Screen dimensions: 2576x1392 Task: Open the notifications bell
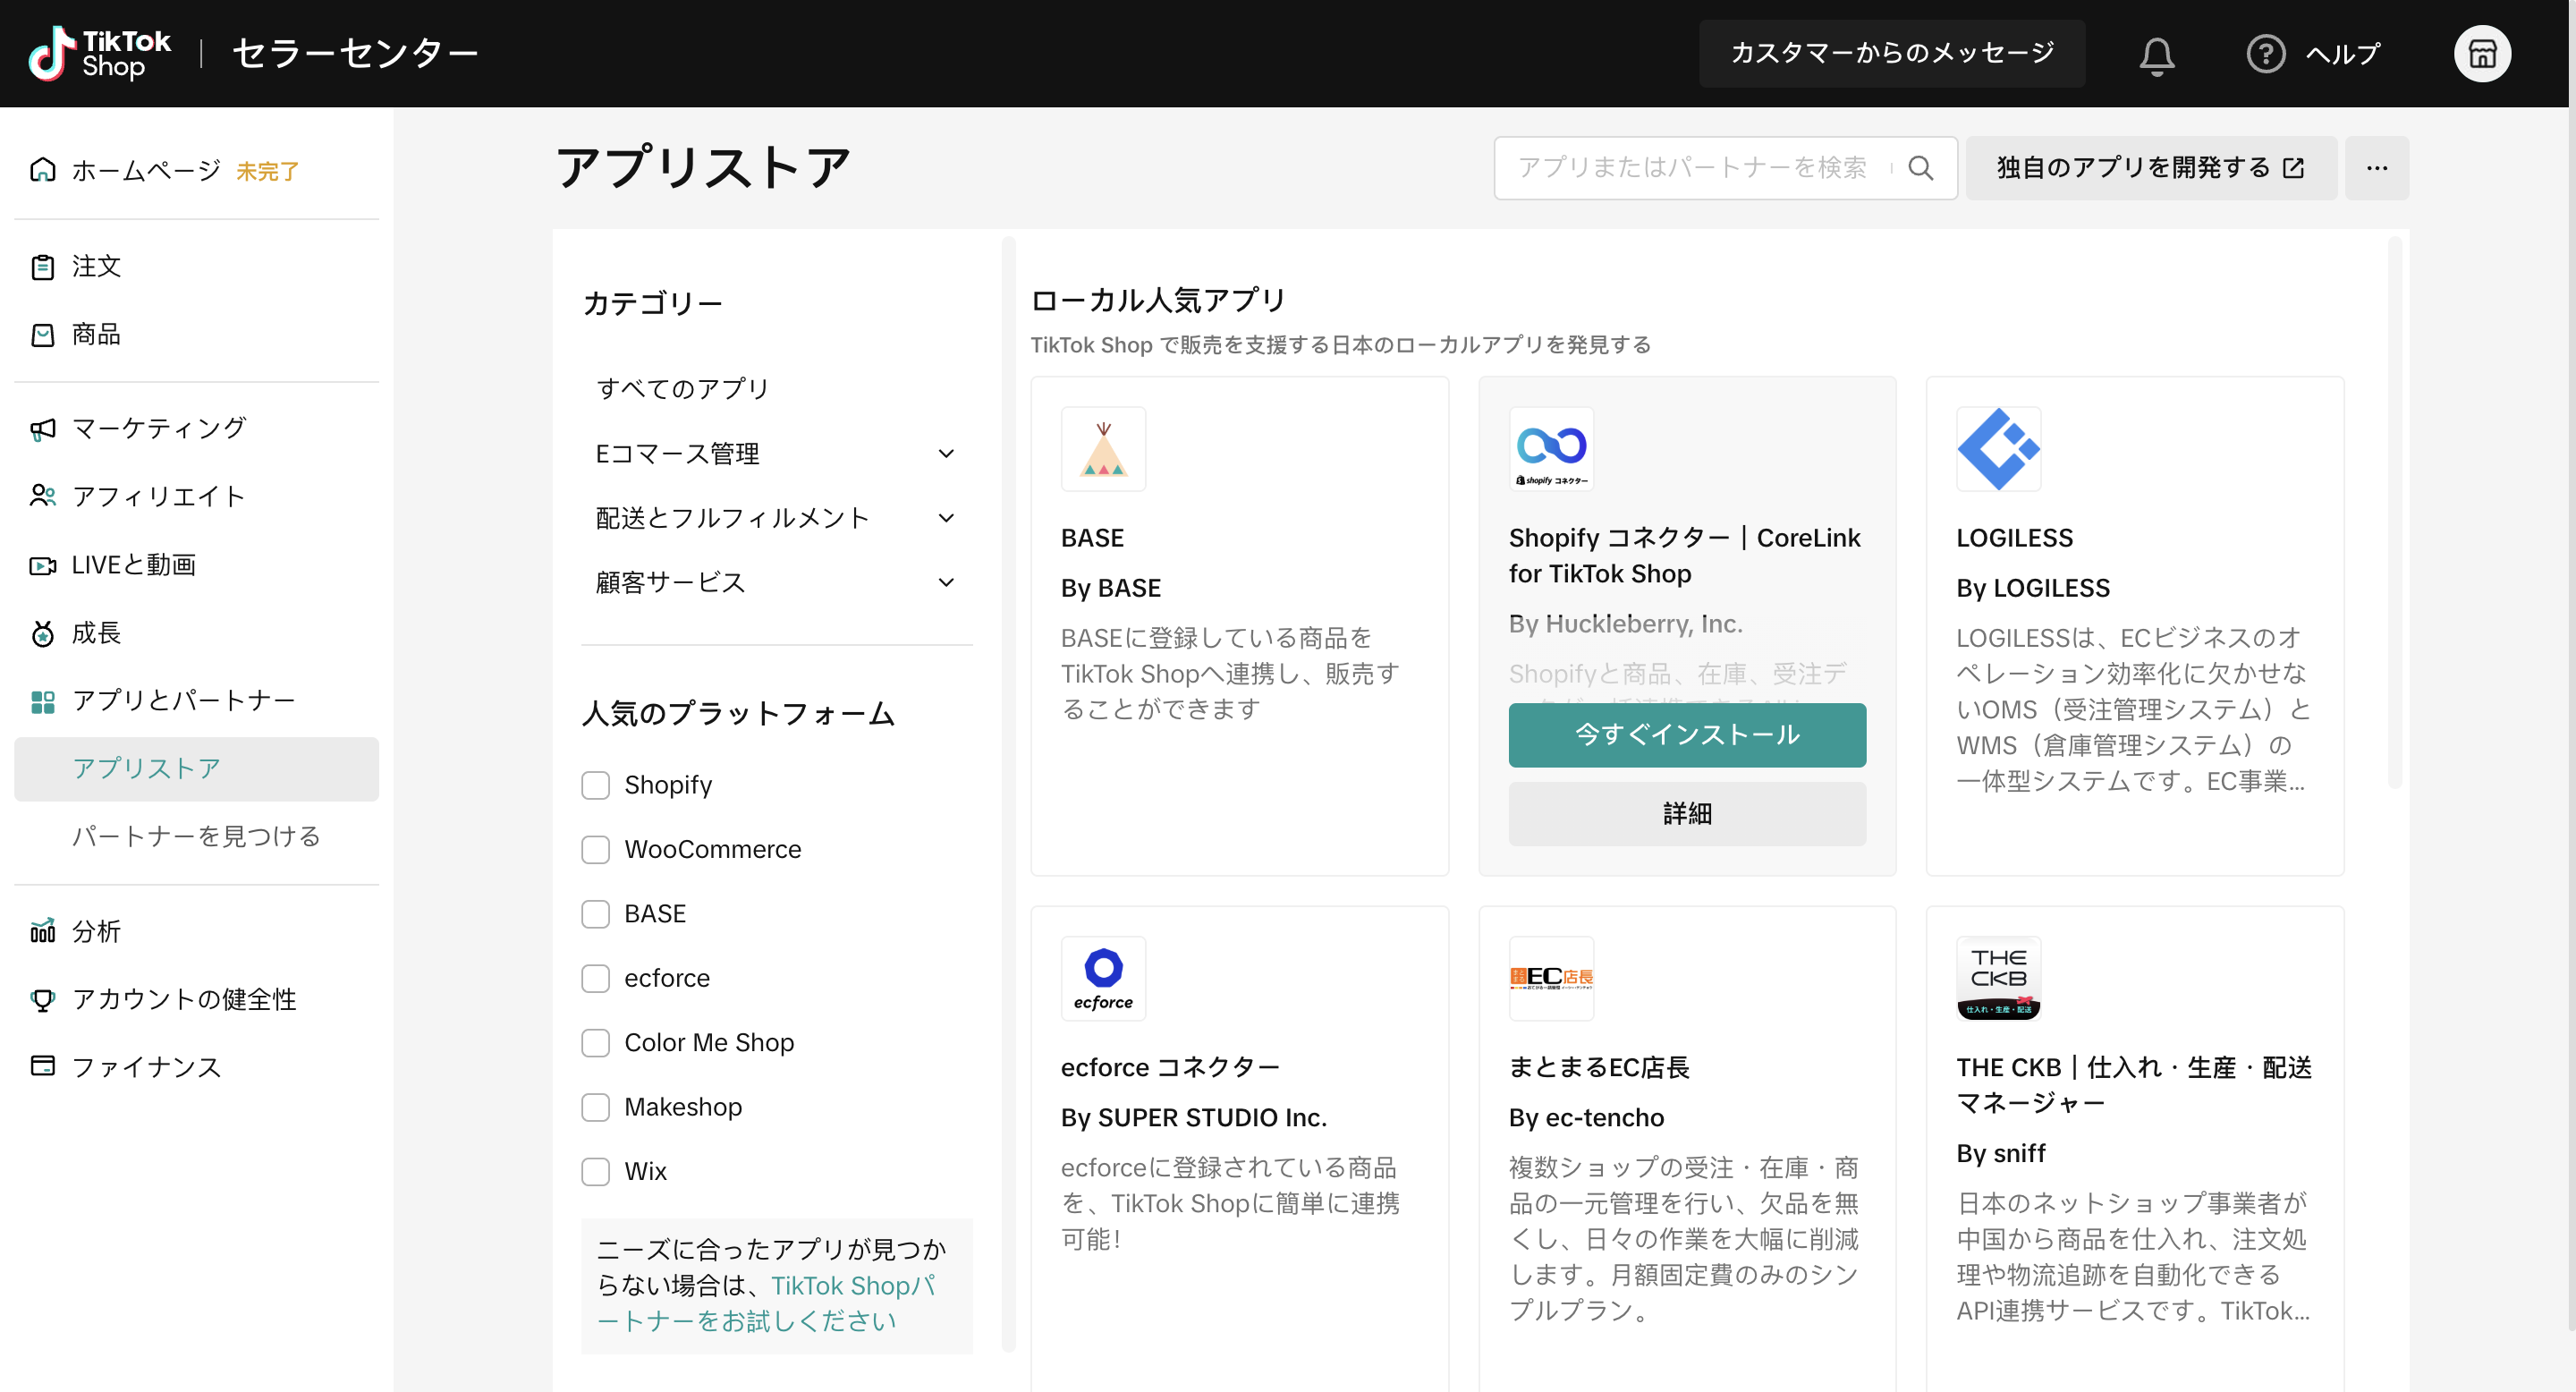[x=2157, y=55]
